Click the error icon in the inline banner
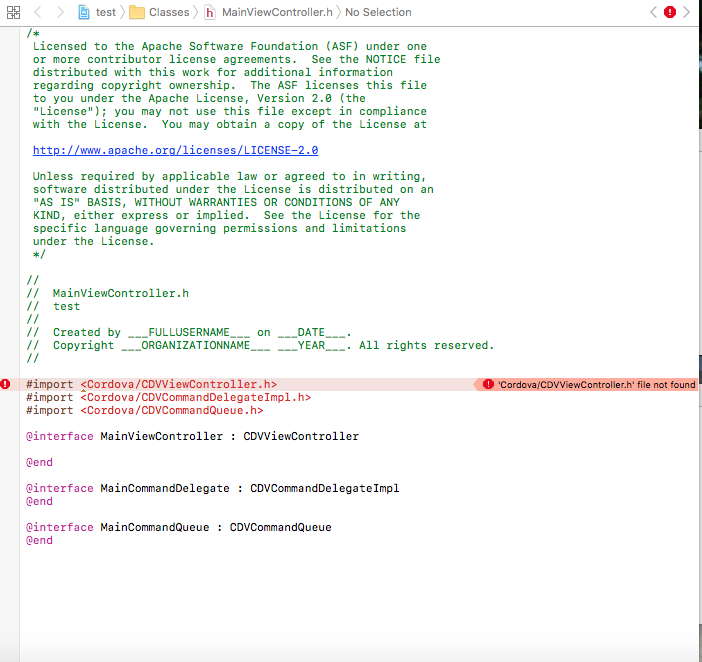Viewport: 702px width, 662px height. 488,384
